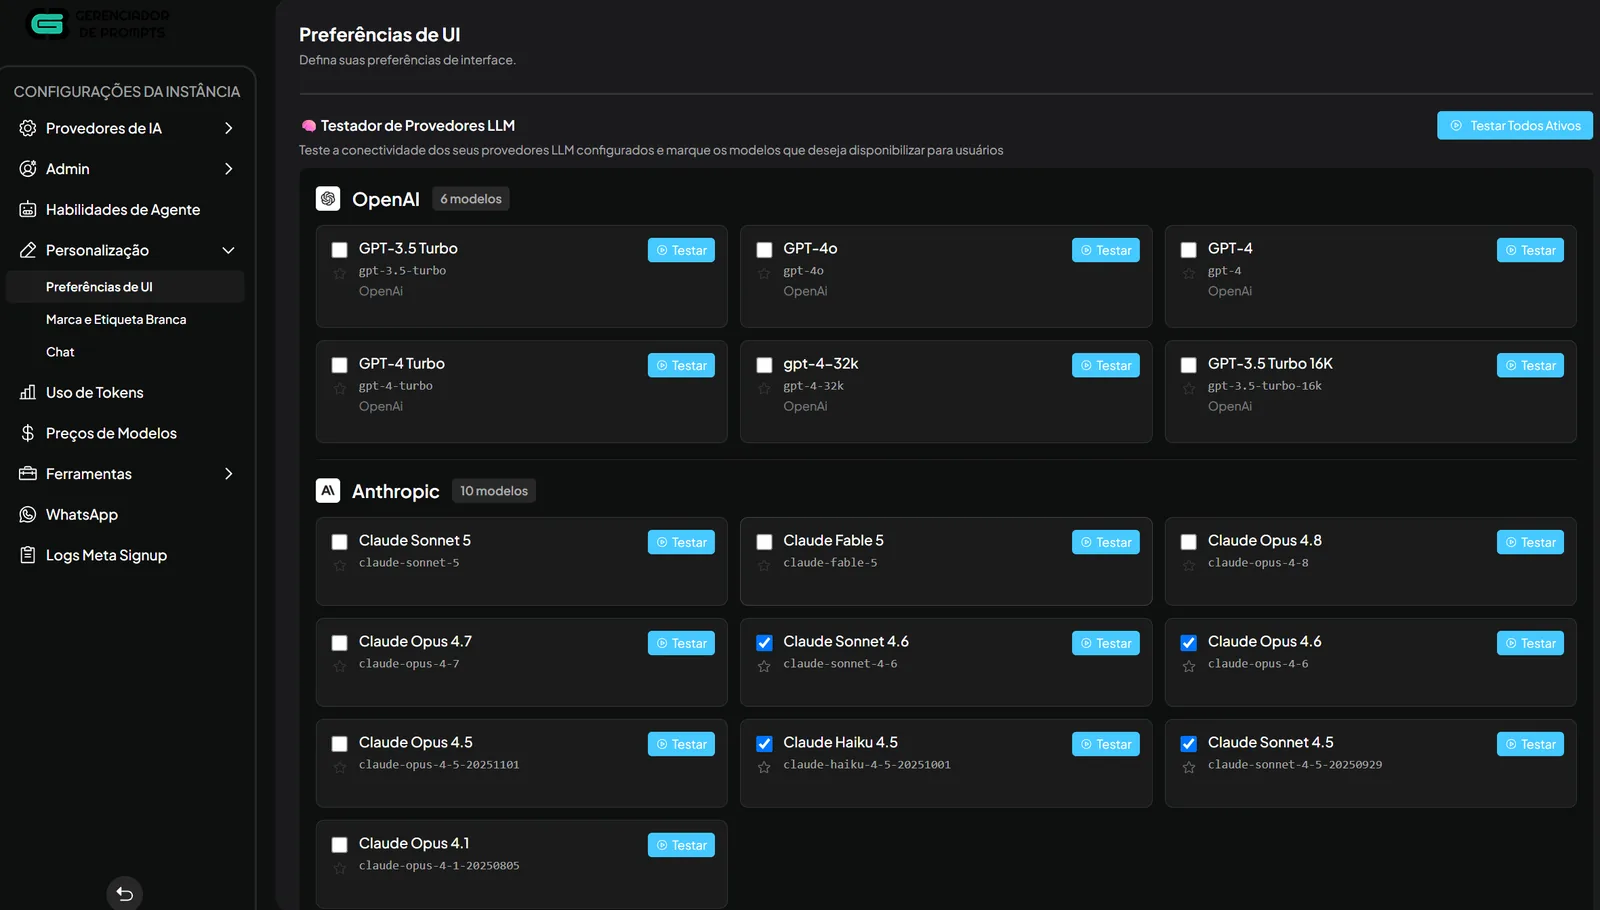Star the Claude Opus 4.6 model

[1189, 666]
